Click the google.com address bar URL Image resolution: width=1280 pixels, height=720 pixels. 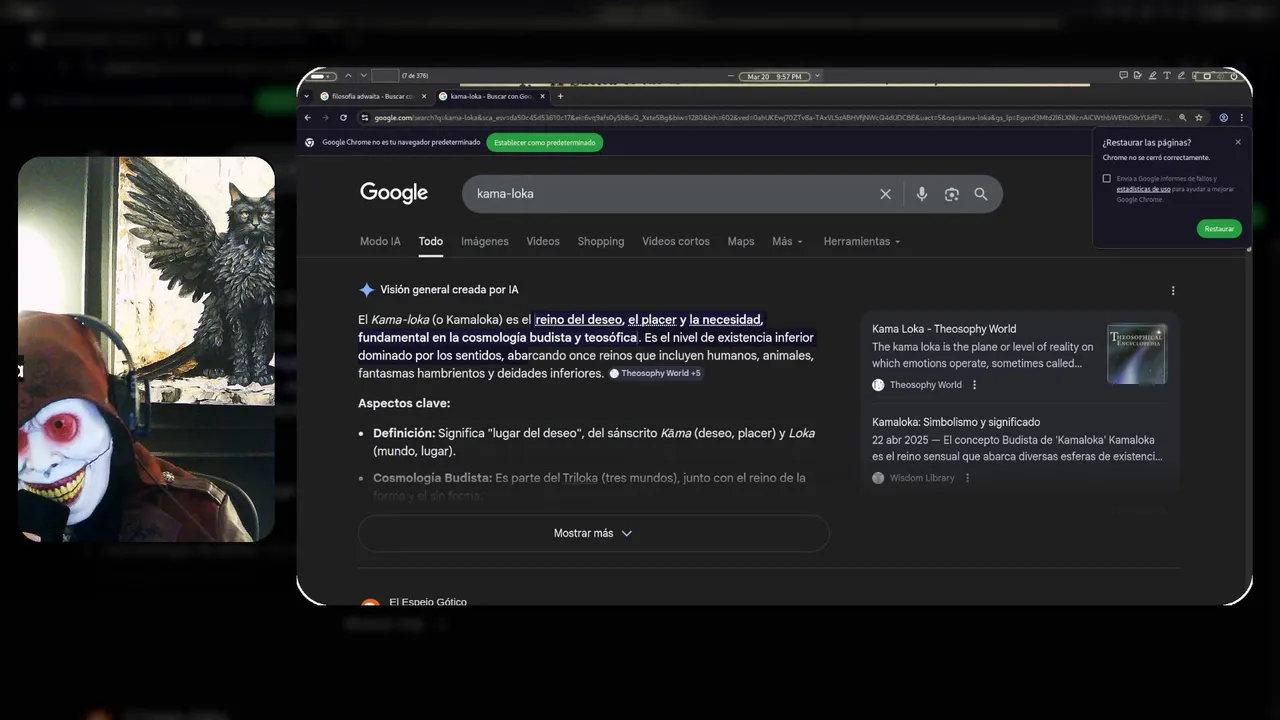point(770,117)
